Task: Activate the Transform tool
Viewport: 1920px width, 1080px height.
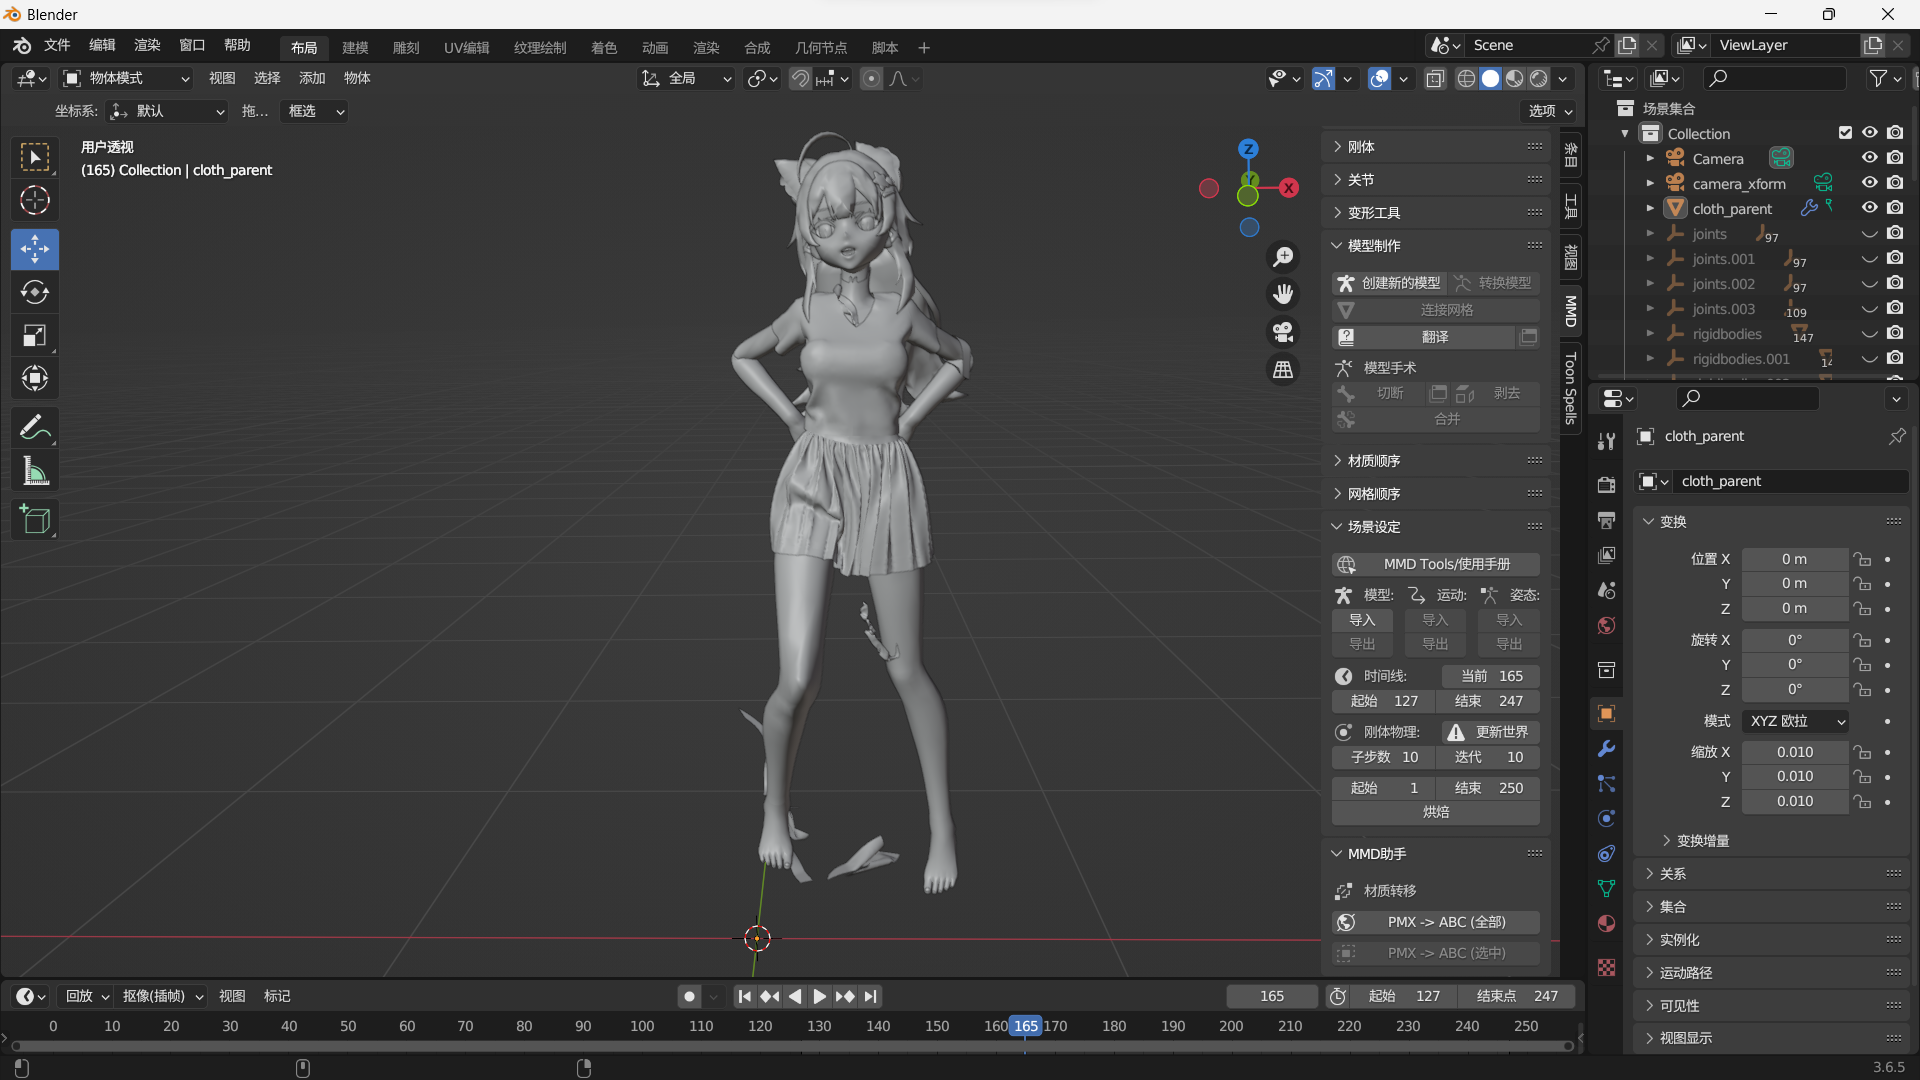Action: 35,378
